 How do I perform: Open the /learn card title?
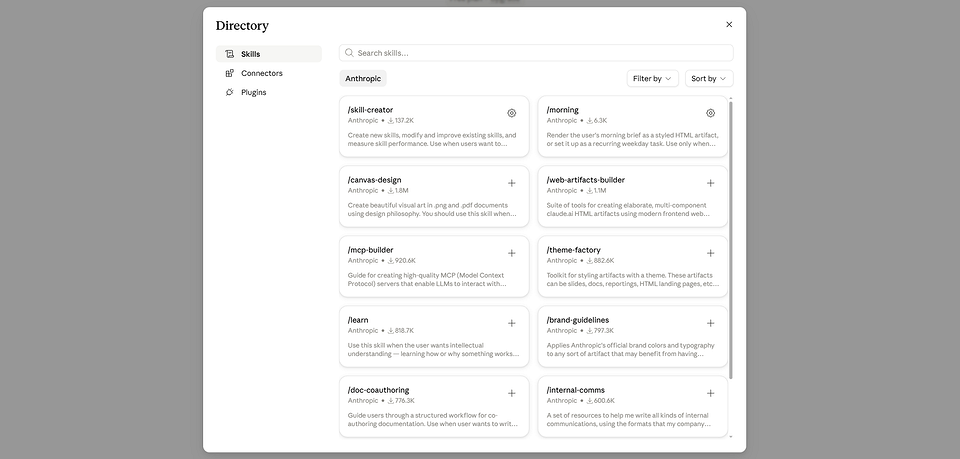tap(358, 320)
